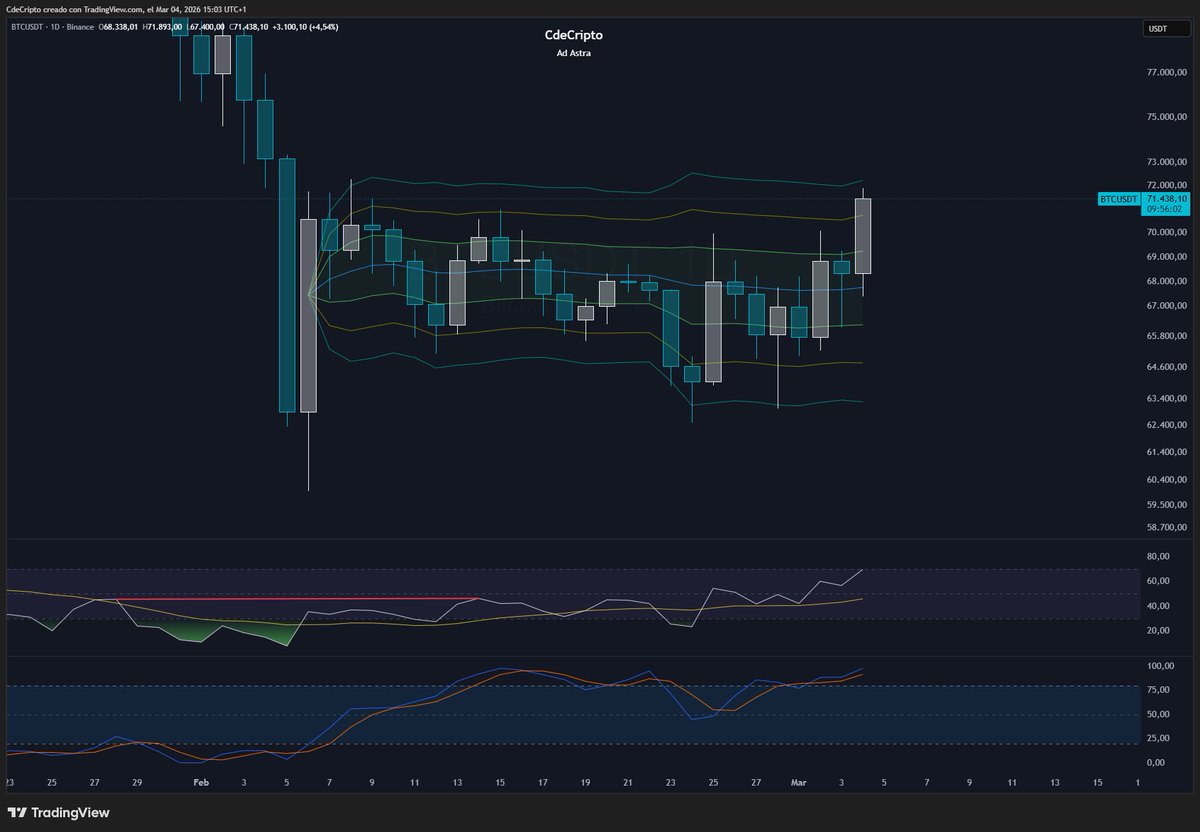
Task: Click the 72.000,00 price axis label
Action: (x=1167, y=185)
